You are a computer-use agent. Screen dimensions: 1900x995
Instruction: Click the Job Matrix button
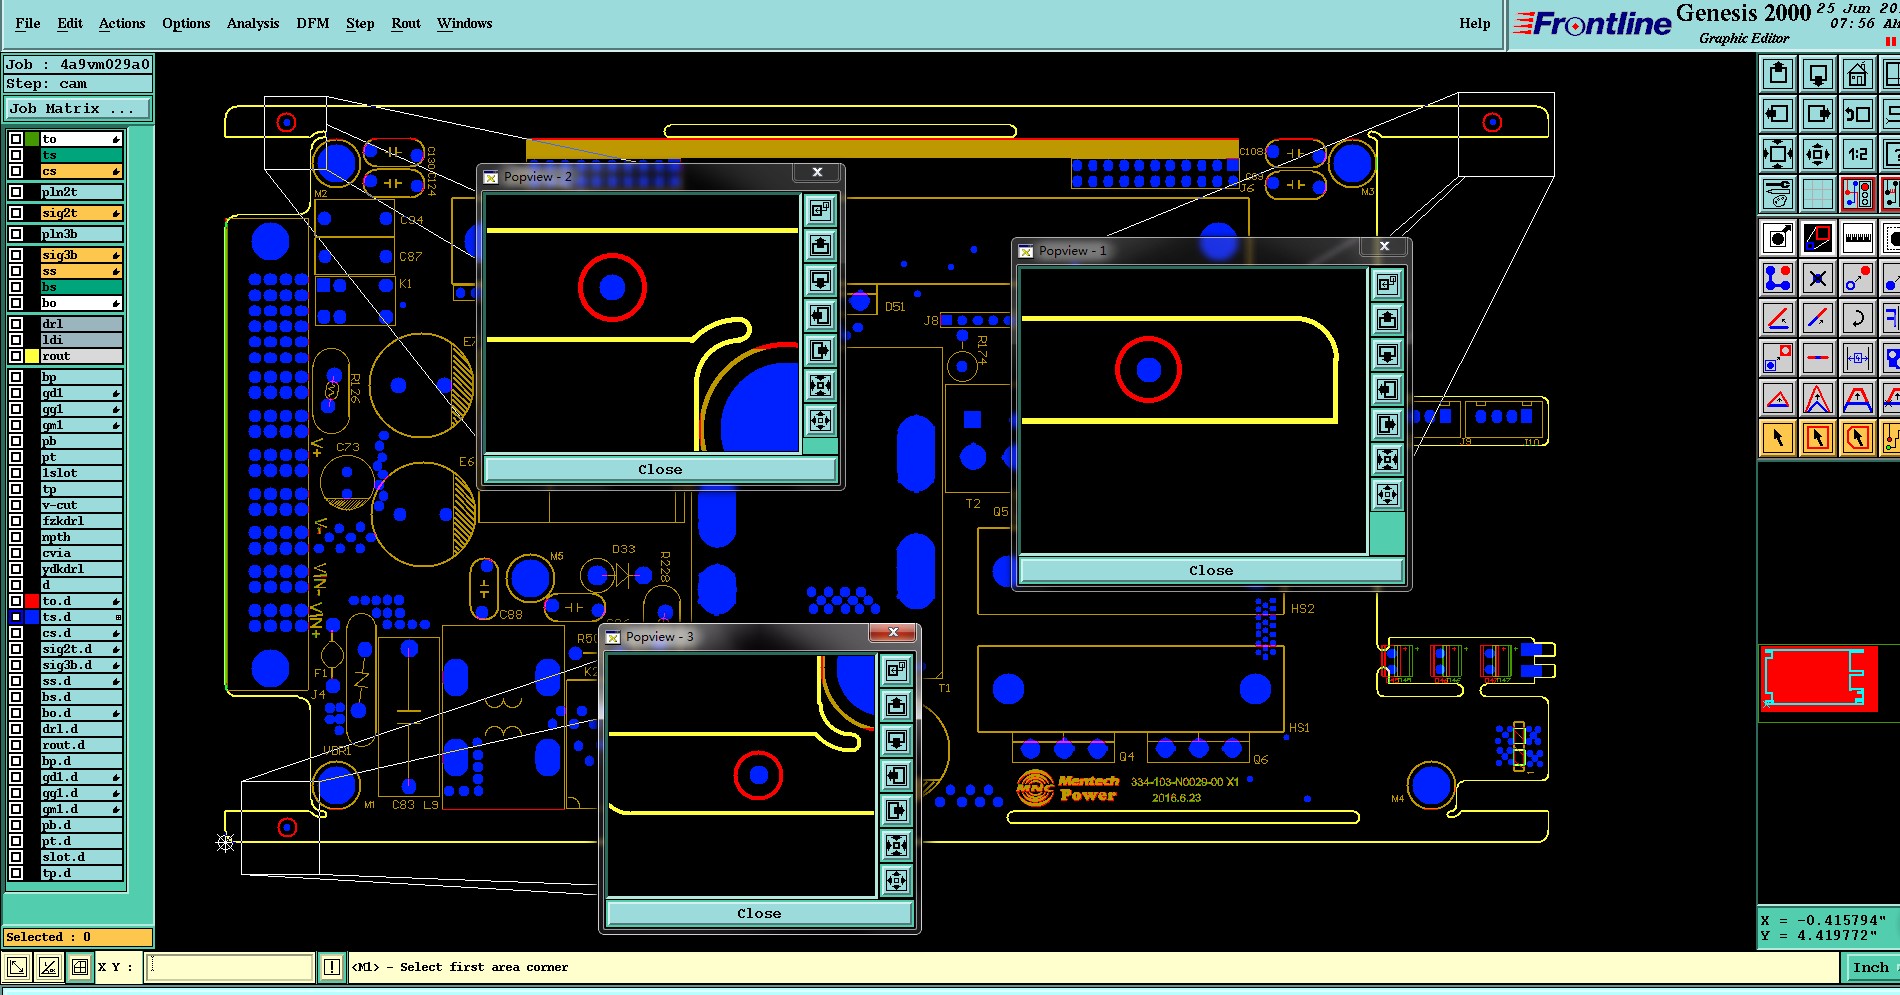(79, 108)
